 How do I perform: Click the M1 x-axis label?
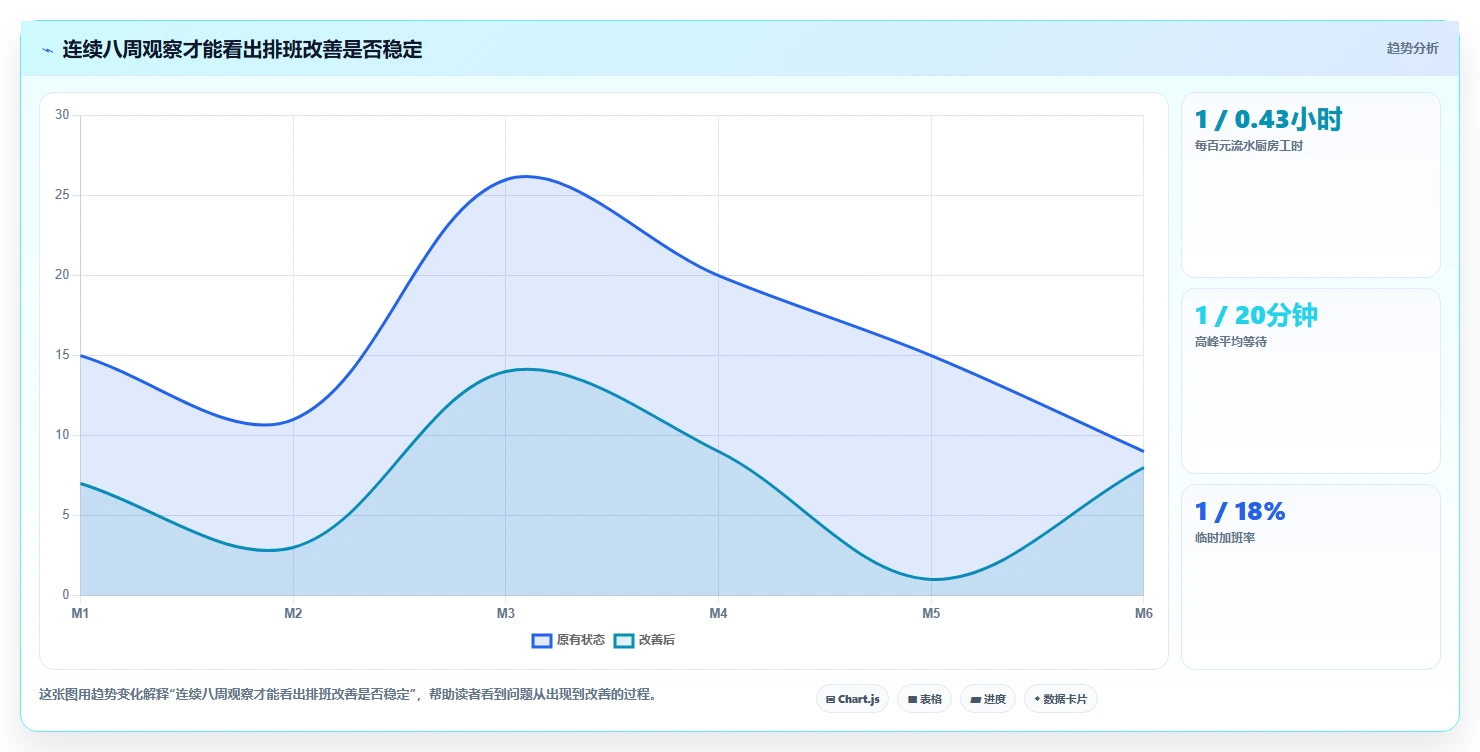80,614
